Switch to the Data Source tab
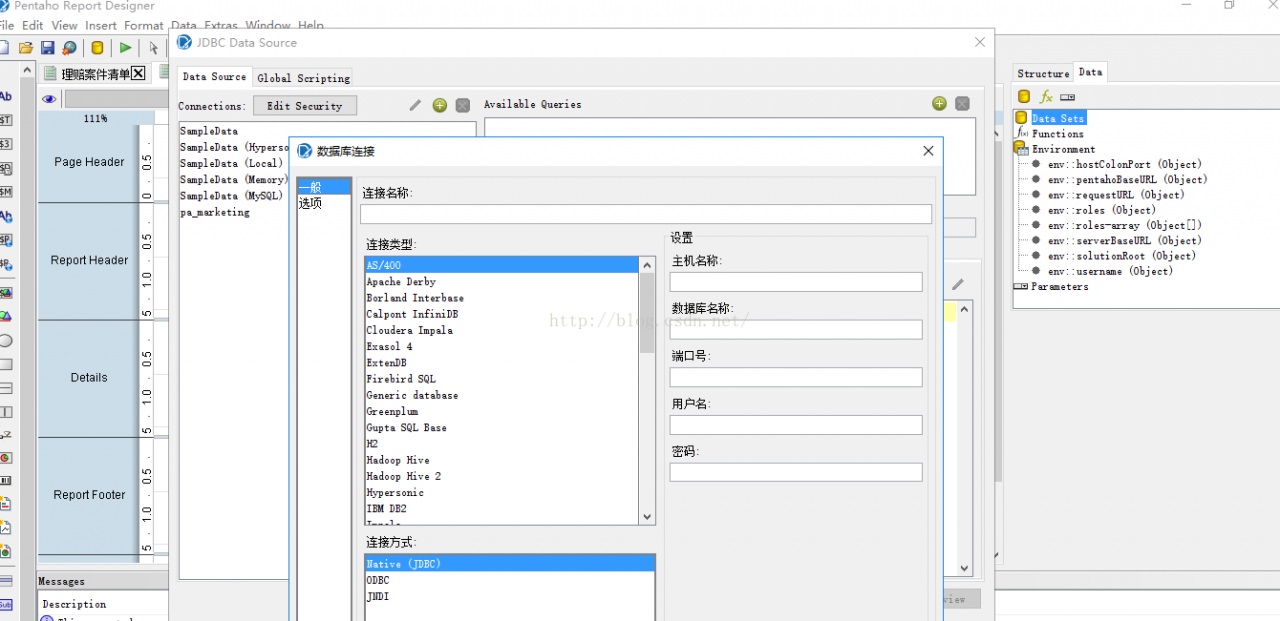 click(x=214, y=76)
